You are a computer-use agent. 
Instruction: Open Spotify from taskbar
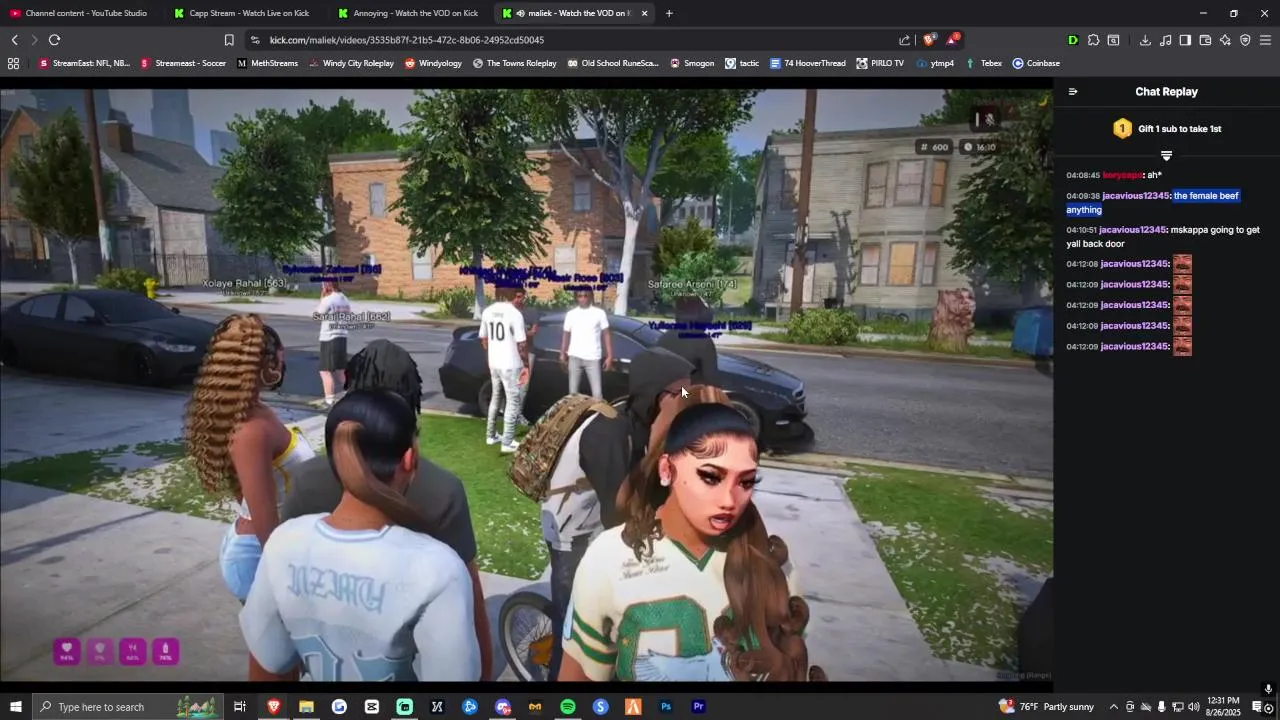coord(568,707)
